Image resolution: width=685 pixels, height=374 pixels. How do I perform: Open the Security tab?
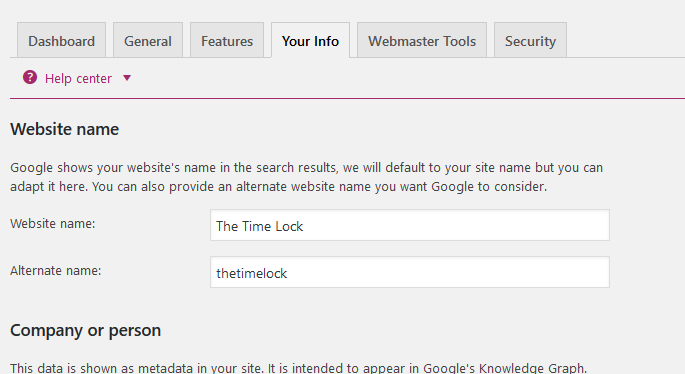pyautogui.click(x=530, y=40)
